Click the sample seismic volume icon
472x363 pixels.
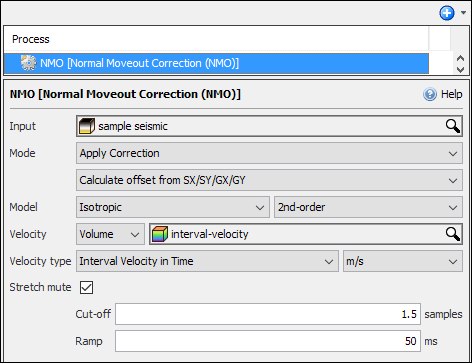(x=87, y=126)
